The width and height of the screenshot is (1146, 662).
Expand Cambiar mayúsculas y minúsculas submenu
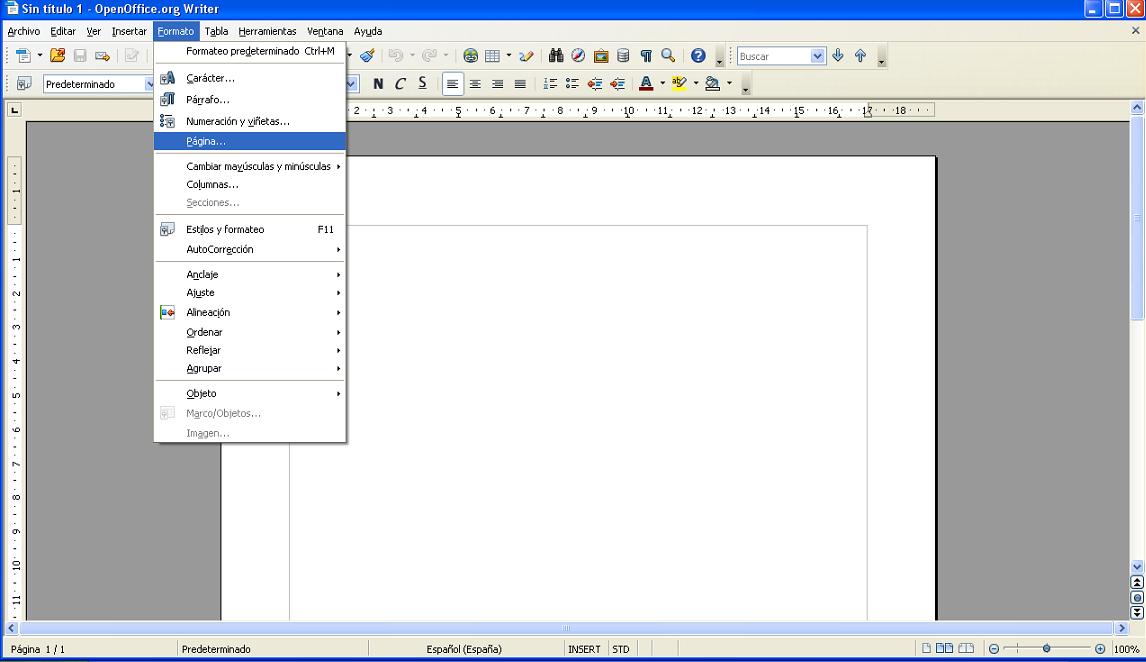pos(249,166)
